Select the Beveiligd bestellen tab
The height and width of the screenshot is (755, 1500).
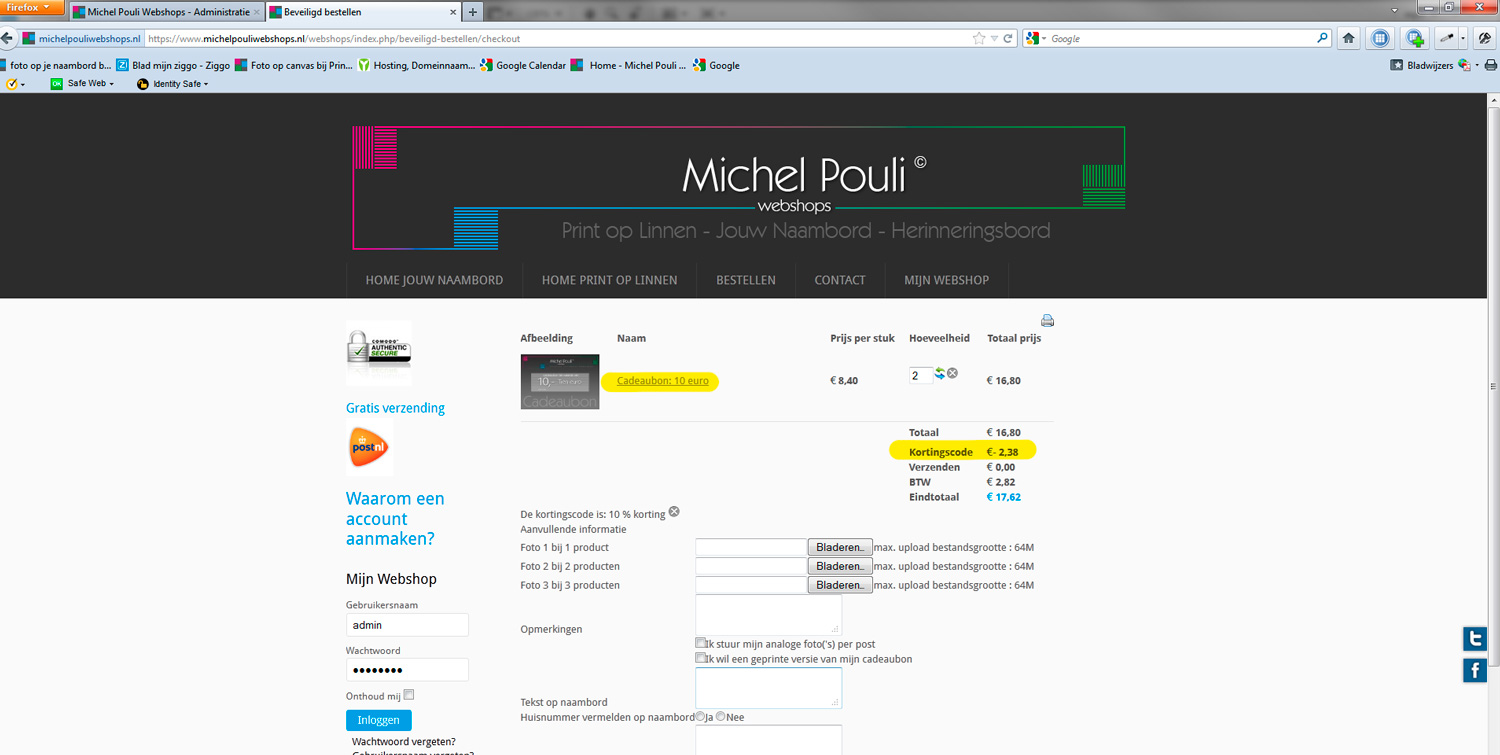tap(363, 12)
